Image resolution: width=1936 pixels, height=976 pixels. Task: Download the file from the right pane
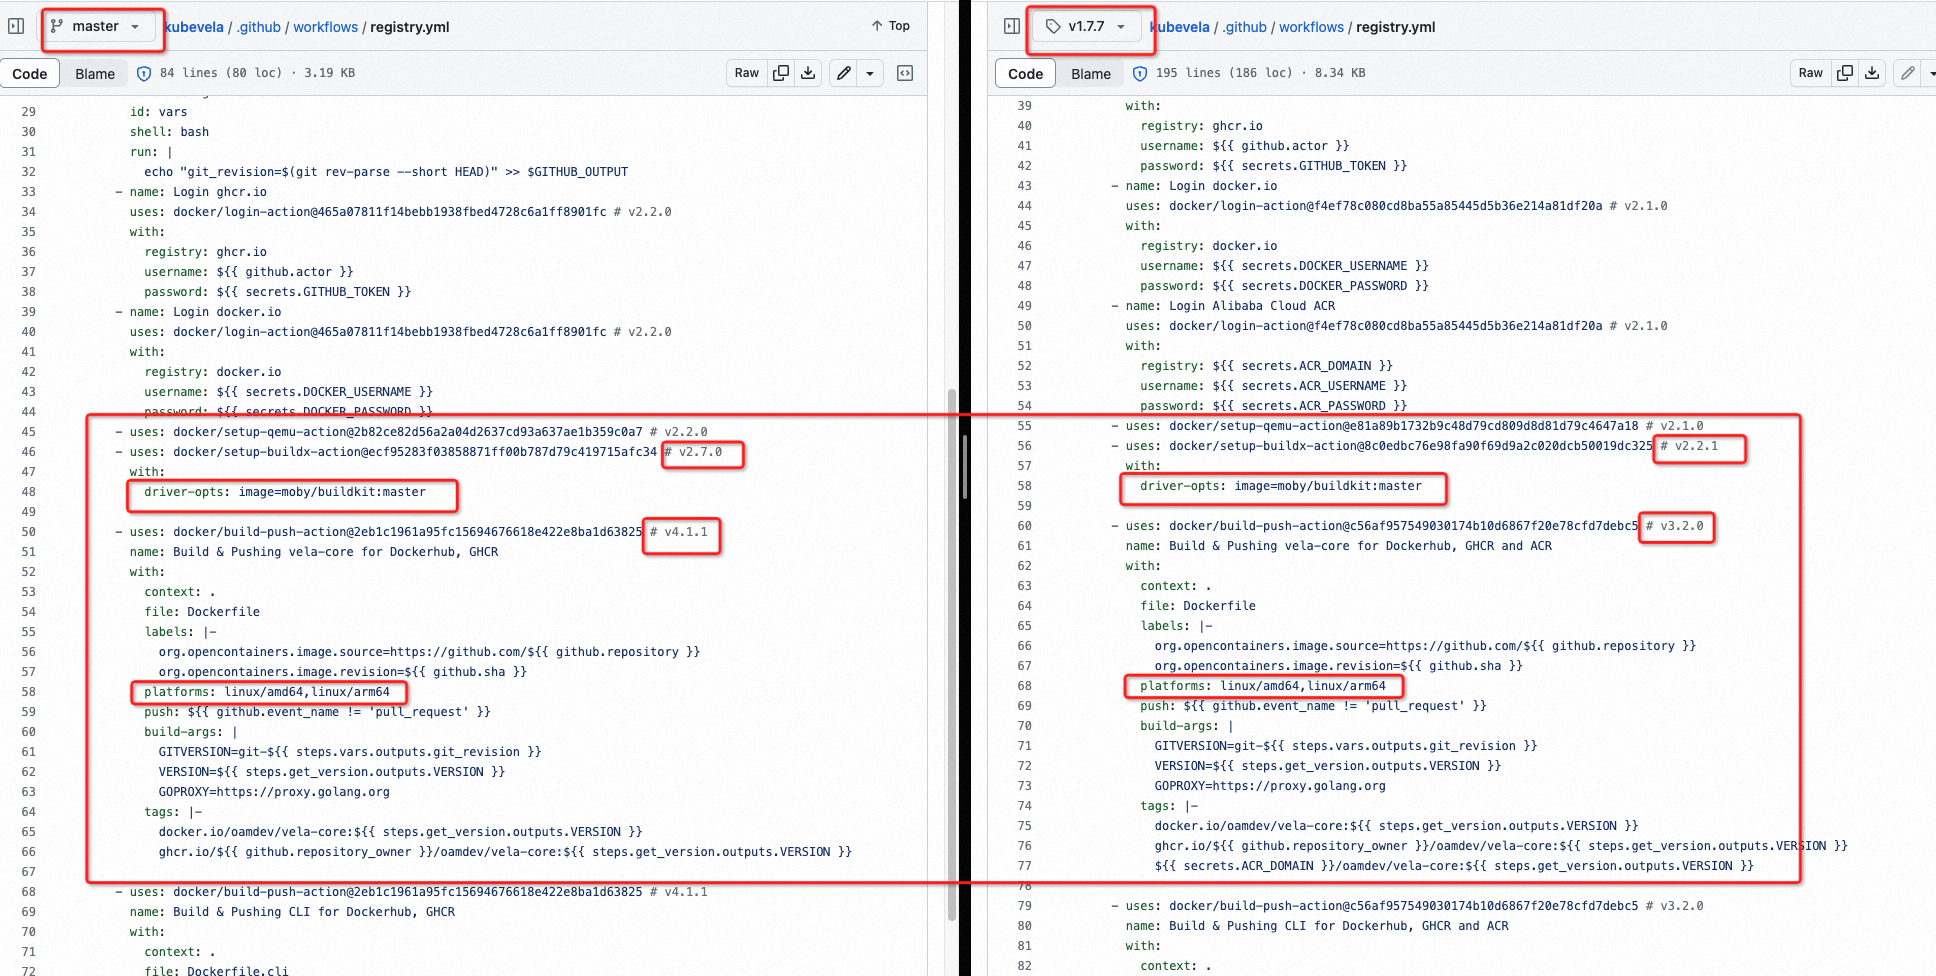click(1872, 72)
